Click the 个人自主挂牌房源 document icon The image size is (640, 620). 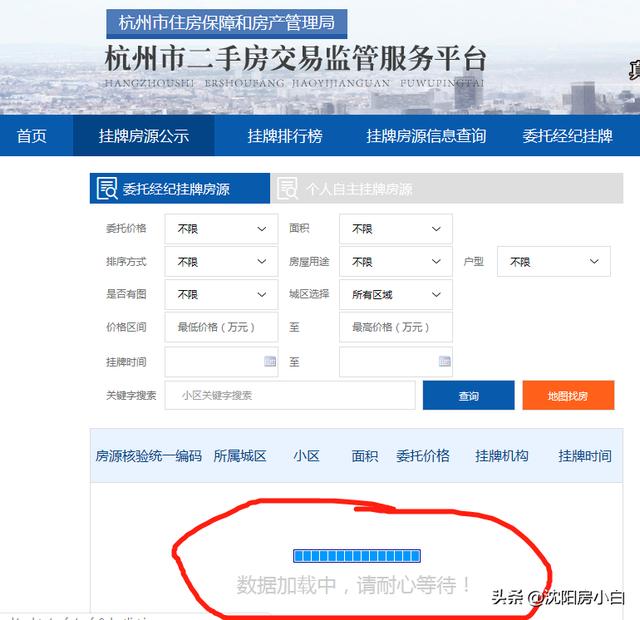288,188
